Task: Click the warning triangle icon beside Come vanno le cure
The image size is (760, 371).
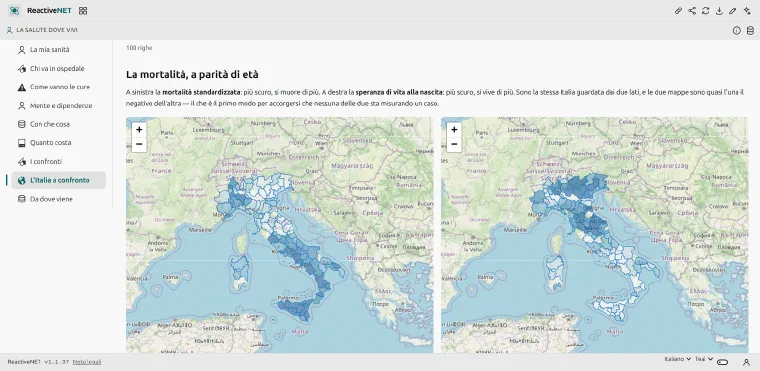Action: click(x=21, y=87)
